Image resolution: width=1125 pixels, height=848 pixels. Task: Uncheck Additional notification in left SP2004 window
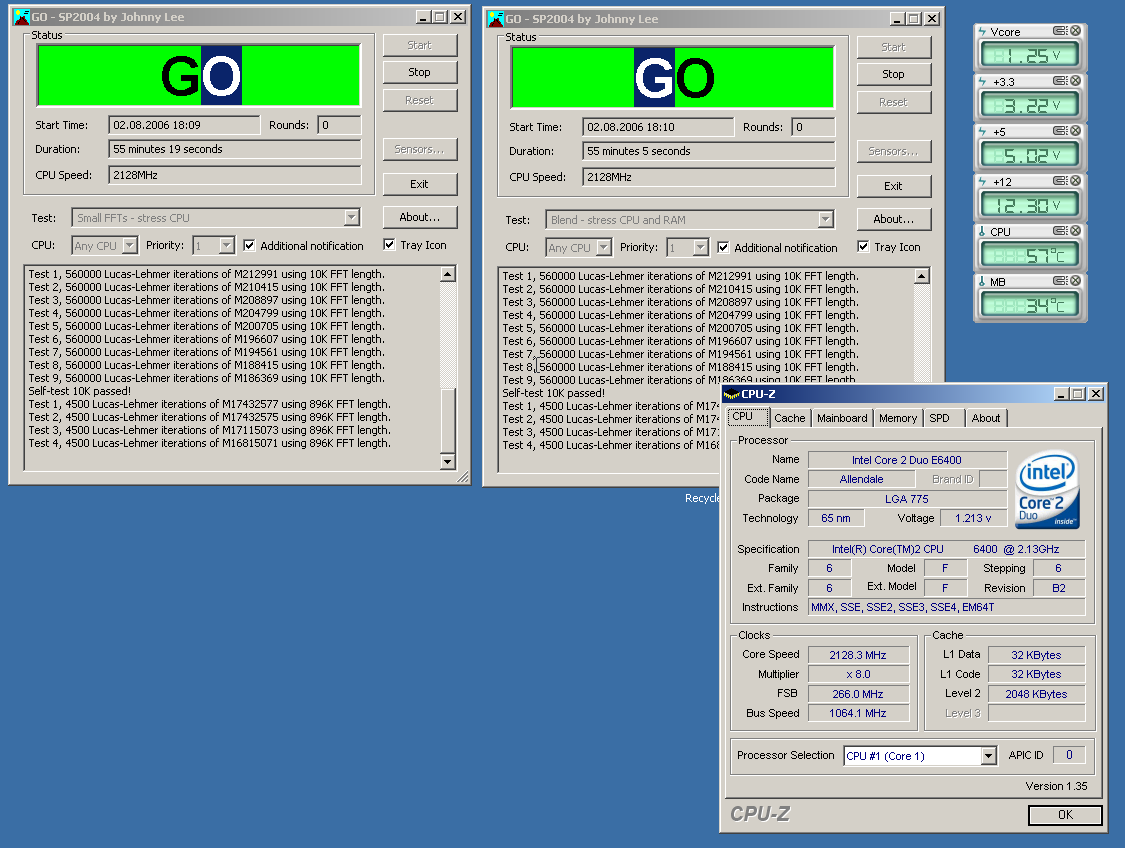(x=249, y=245)
